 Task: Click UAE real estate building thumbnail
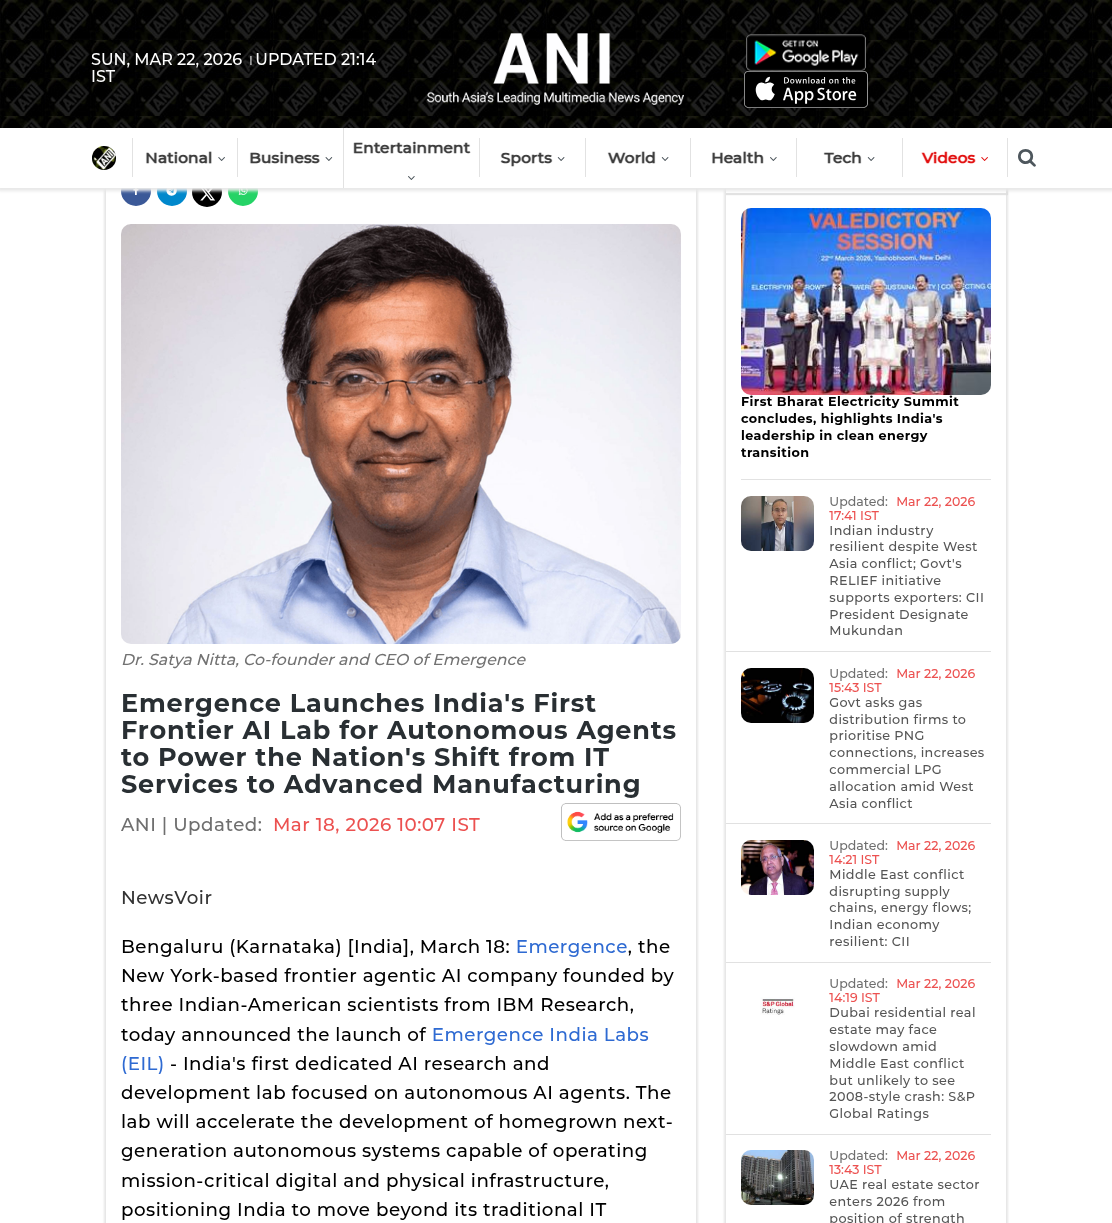777,1177
